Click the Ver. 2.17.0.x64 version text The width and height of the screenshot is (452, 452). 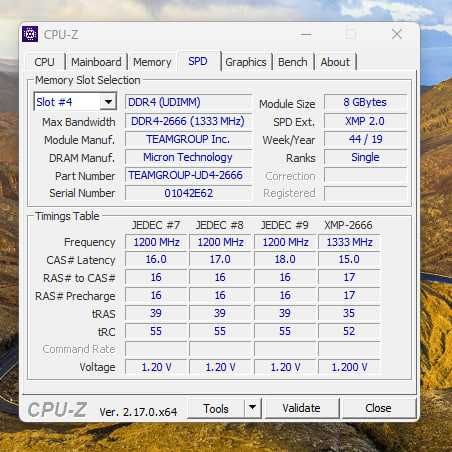[x=138, y=412]
